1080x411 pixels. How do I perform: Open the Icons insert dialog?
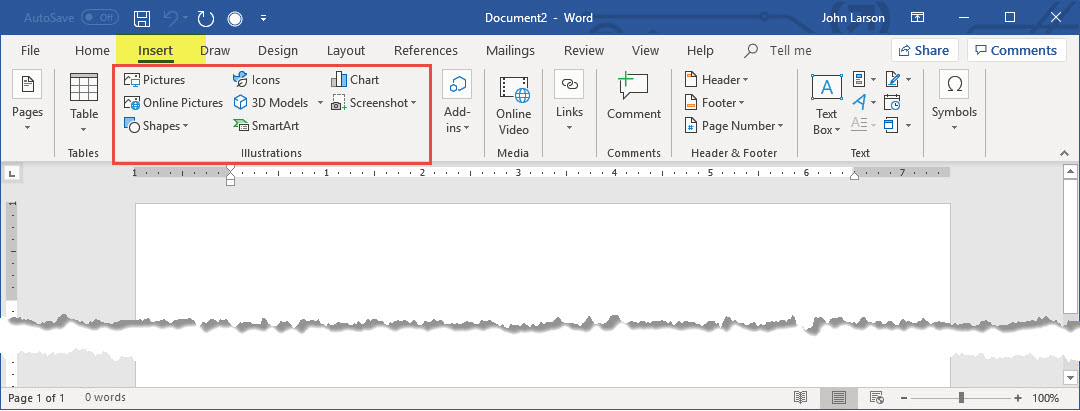click(x=257, y=80)
